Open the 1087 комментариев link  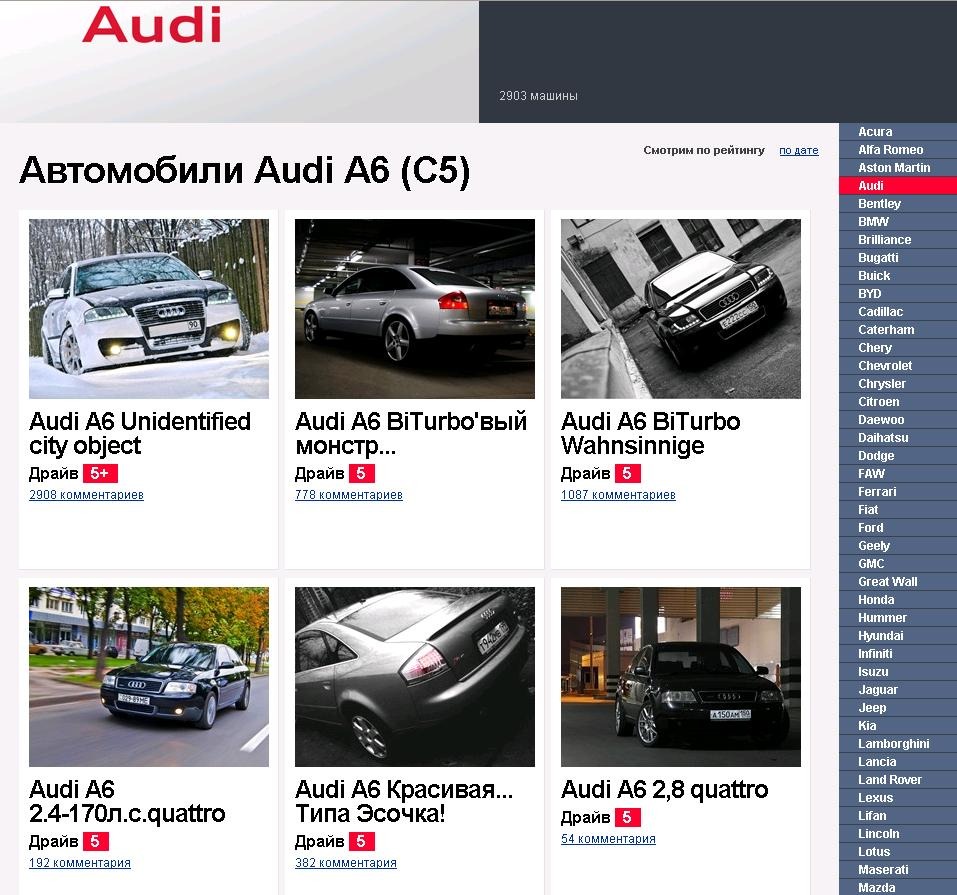(x=618, y=495)
